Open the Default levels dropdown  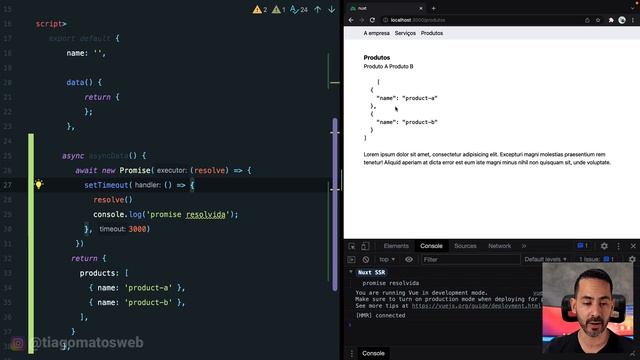tap(545, 260)
